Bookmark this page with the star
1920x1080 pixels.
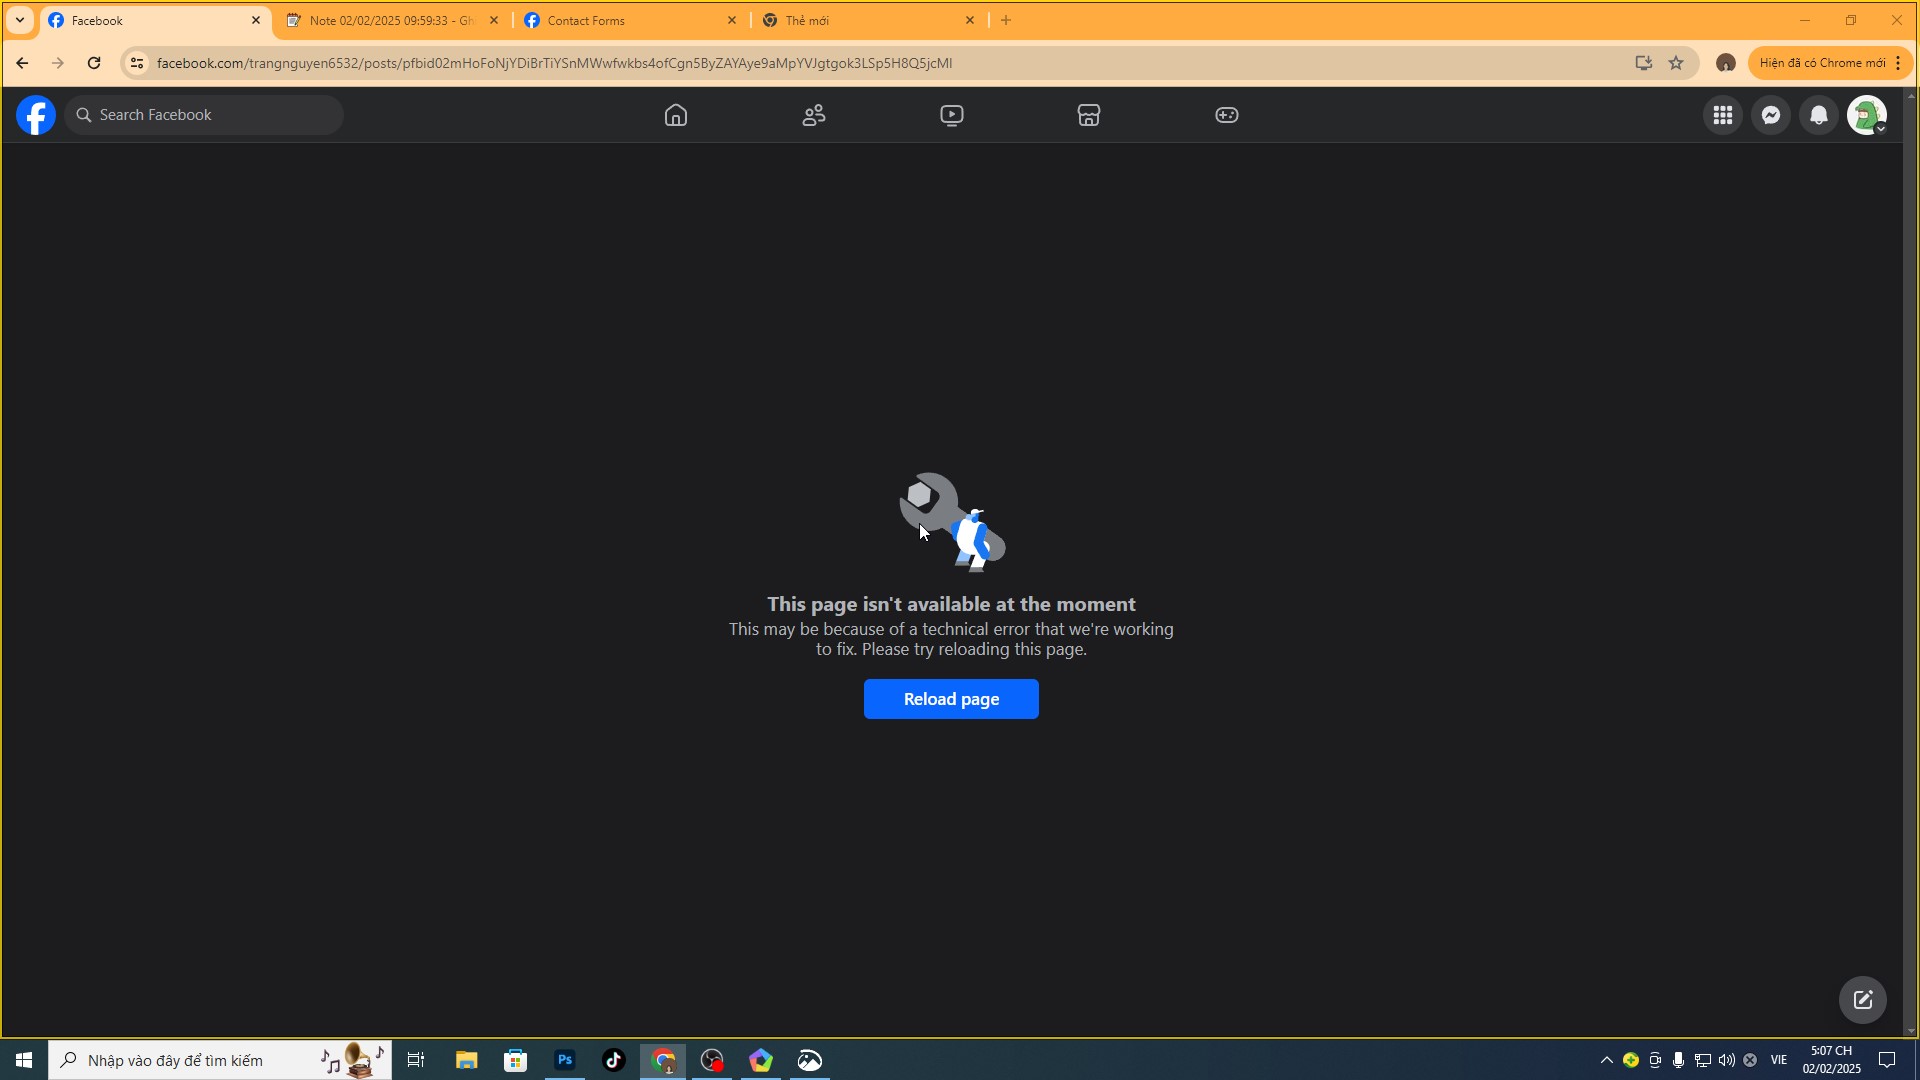pos(1676,63)
